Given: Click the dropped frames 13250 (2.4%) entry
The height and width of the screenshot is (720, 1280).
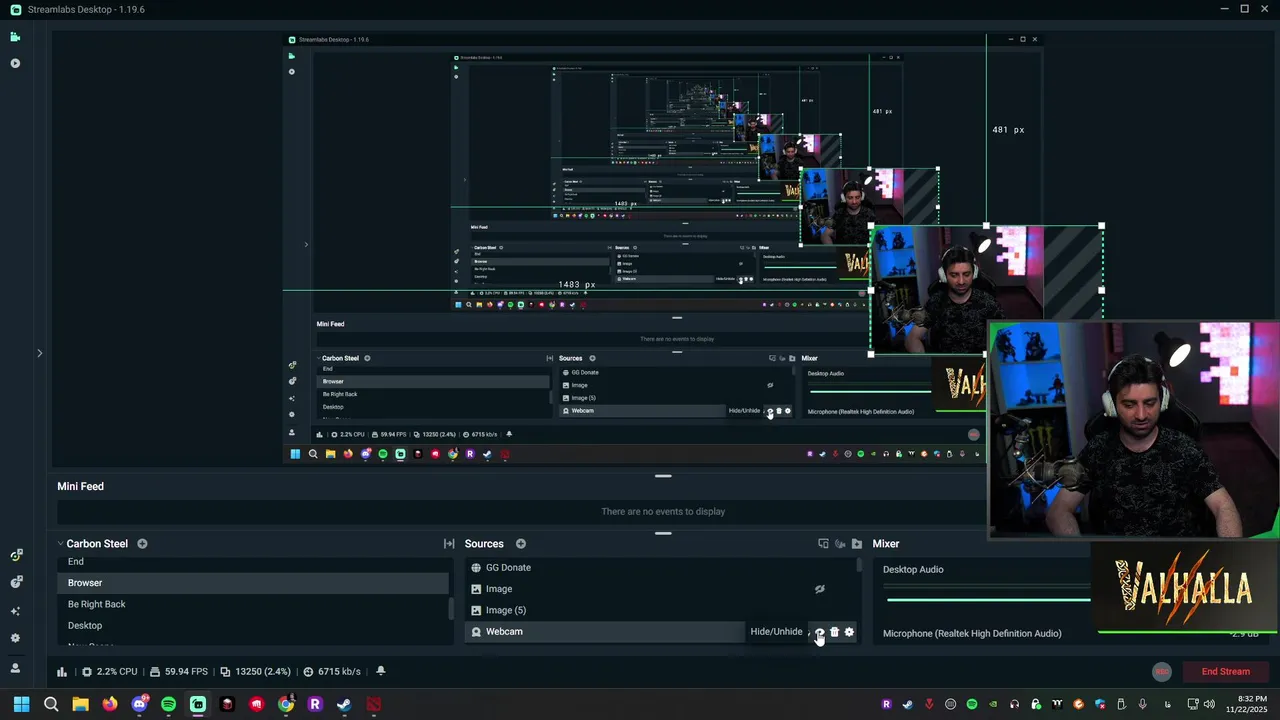Looking at the screenshot, I should click(255, 672).
